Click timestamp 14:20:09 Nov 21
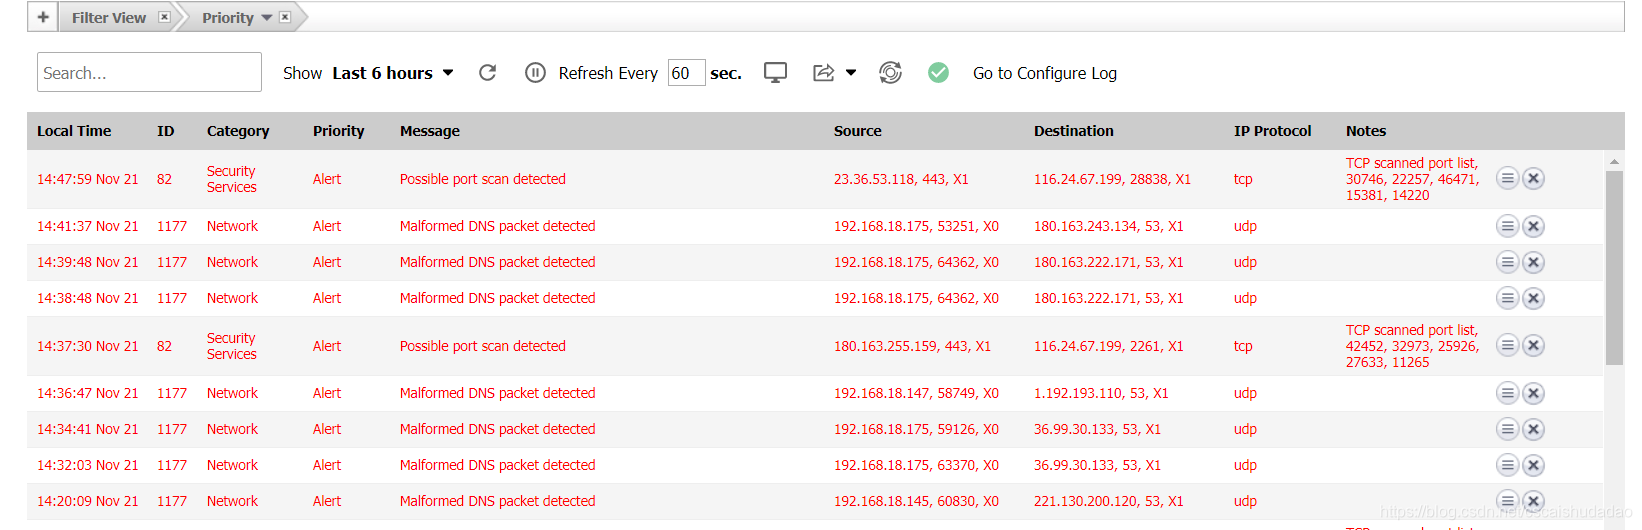This screenshot has height=530, width=1642. point(88,501)
